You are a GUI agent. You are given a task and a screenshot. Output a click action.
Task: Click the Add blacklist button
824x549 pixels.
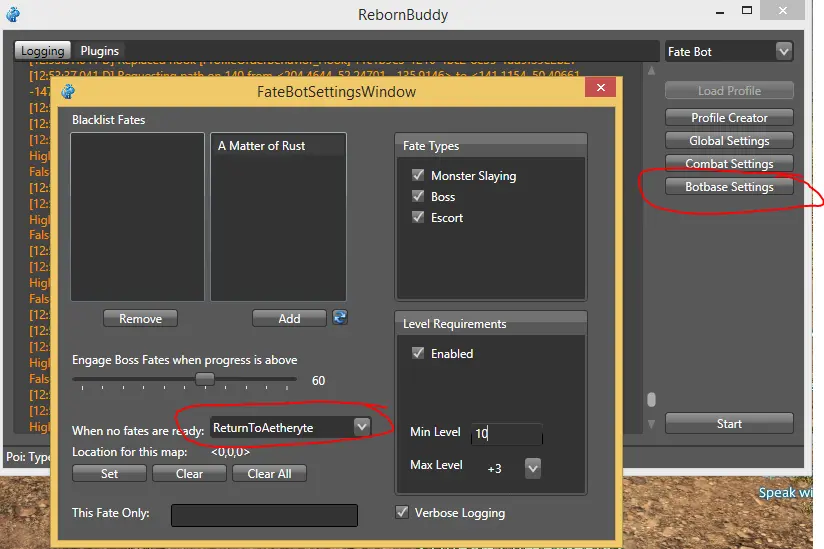290,318
